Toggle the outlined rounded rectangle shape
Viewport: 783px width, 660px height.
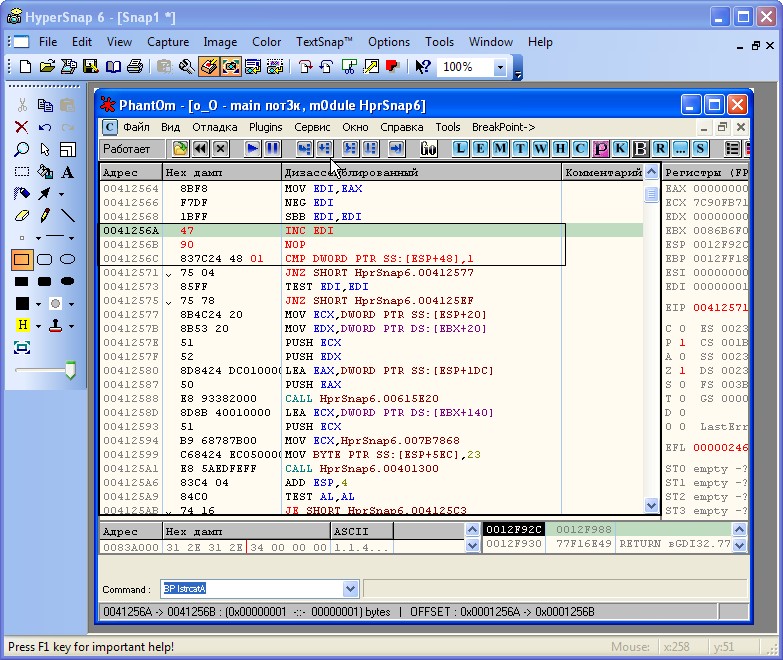coord(45,259)
